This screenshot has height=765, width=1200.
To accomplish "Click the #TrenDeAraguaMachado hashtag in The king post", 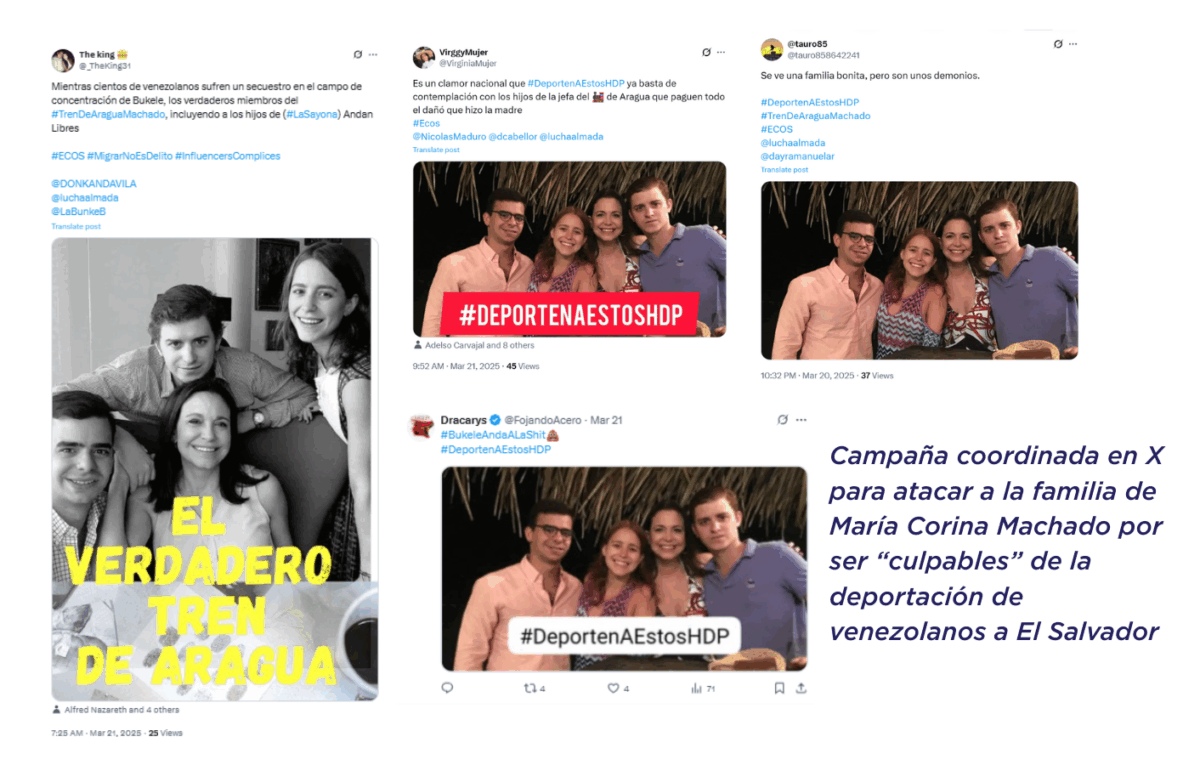I will (109, 114).
